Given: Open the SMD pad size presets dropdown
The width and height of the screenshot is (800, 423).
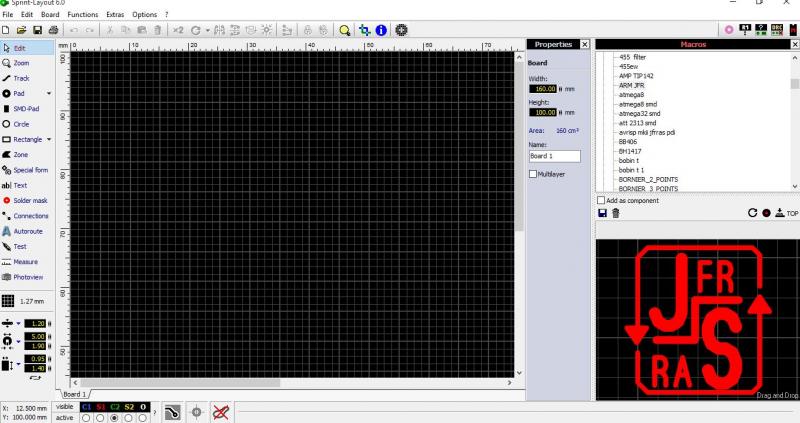Looking at the screenshot, I should 18,364.
